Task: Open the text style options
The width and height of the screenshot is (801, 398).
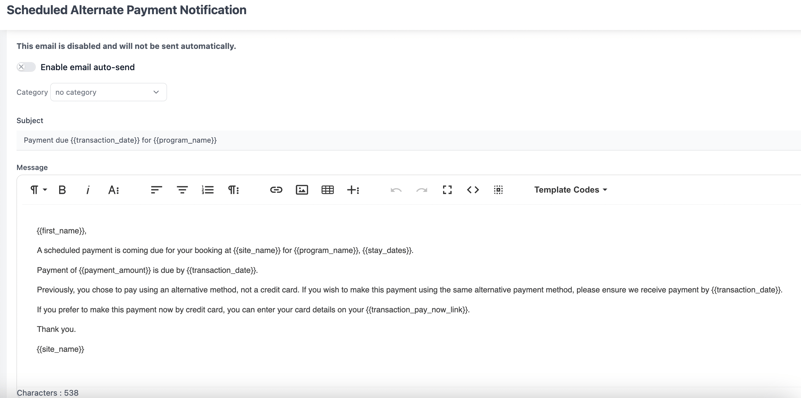Action: (x=113, y=190)
